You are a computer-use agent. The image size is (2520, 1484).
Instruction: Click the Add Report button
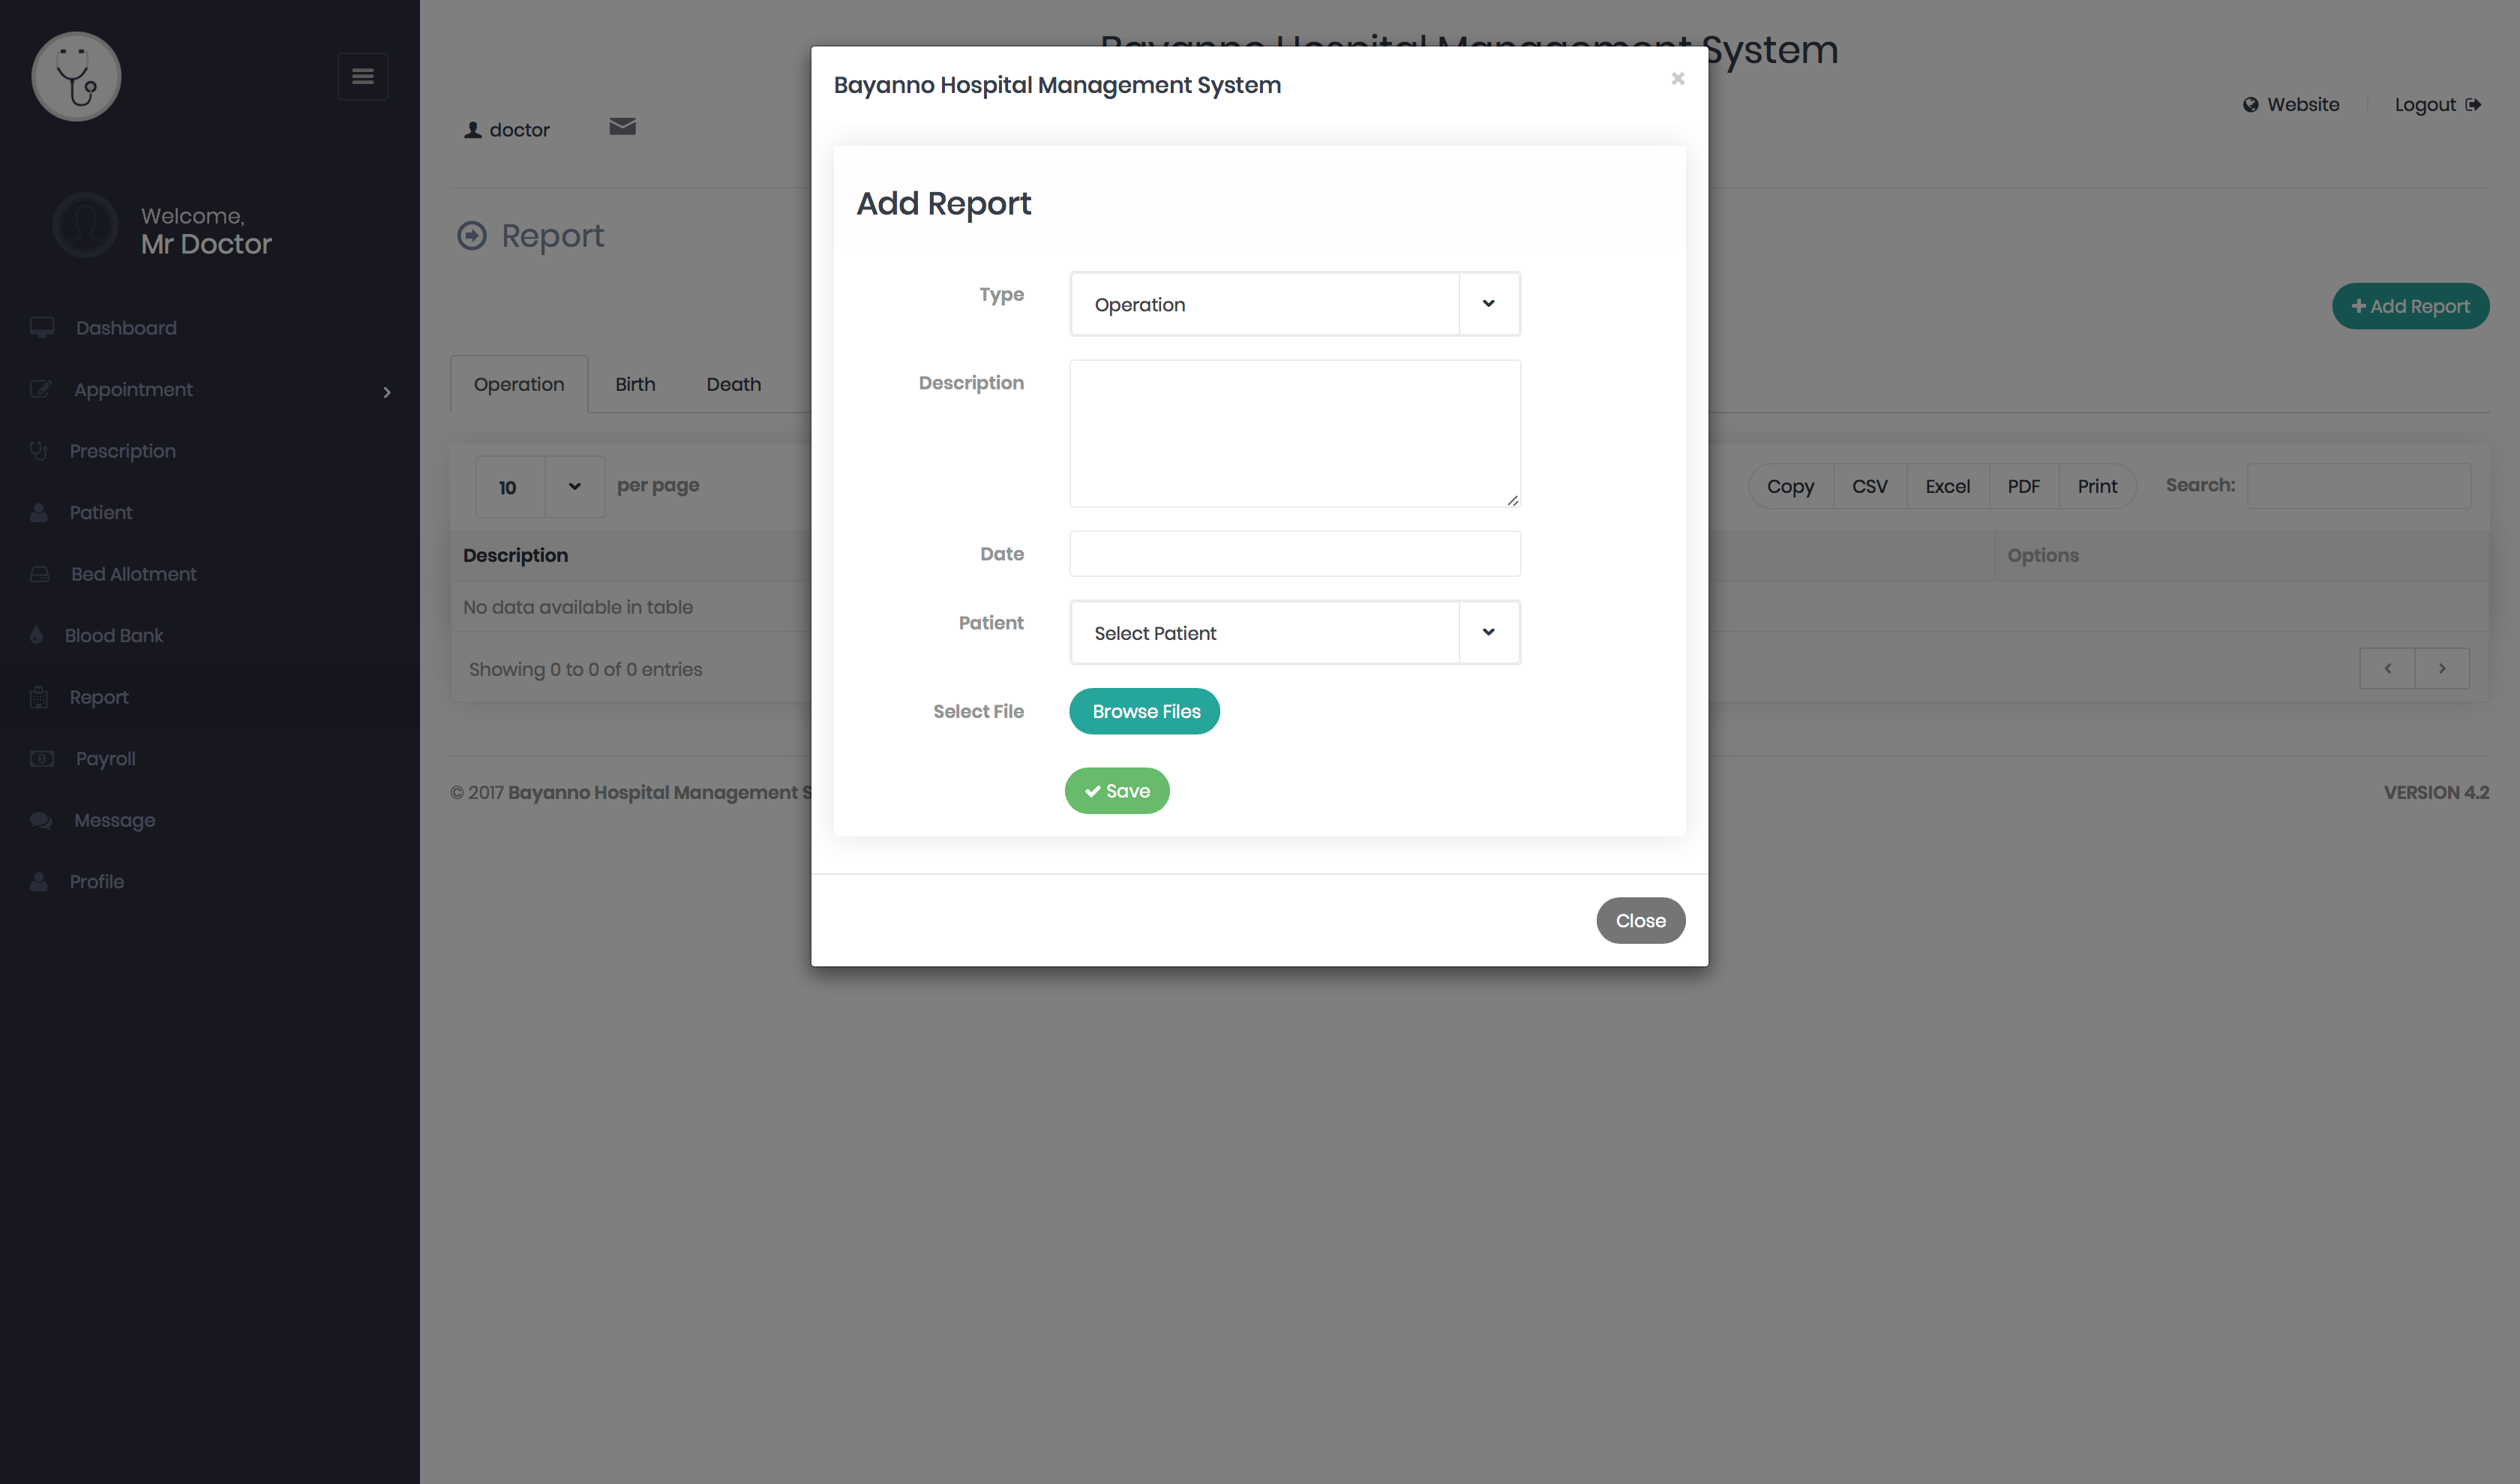pos(2409,305)
